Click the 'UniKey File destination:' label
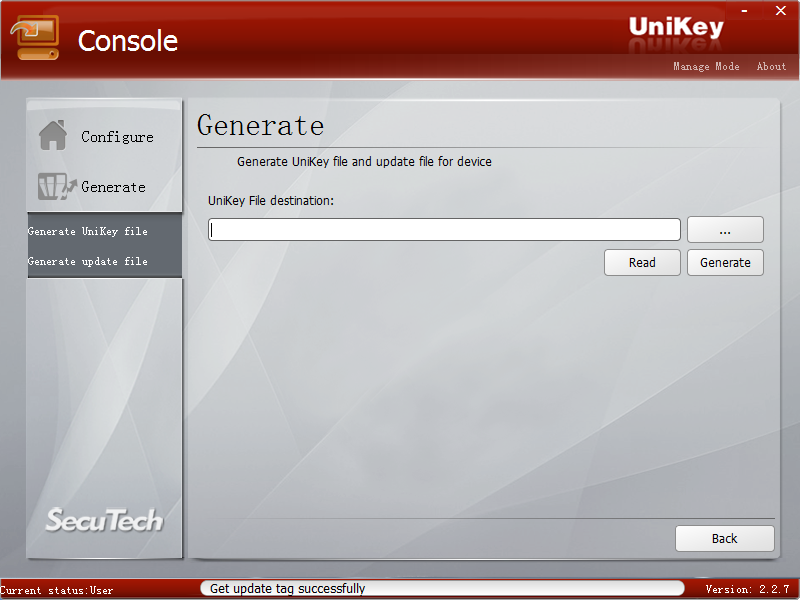Image resolution: width=800 pixels, height=600 pixels. click(271, 201)
